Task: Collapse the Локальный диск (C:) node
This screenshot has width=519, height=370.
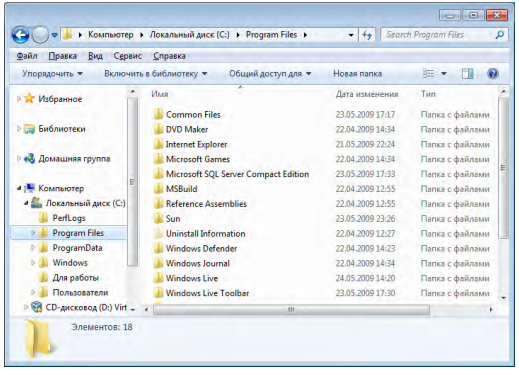Action: [x=26, y=203]
